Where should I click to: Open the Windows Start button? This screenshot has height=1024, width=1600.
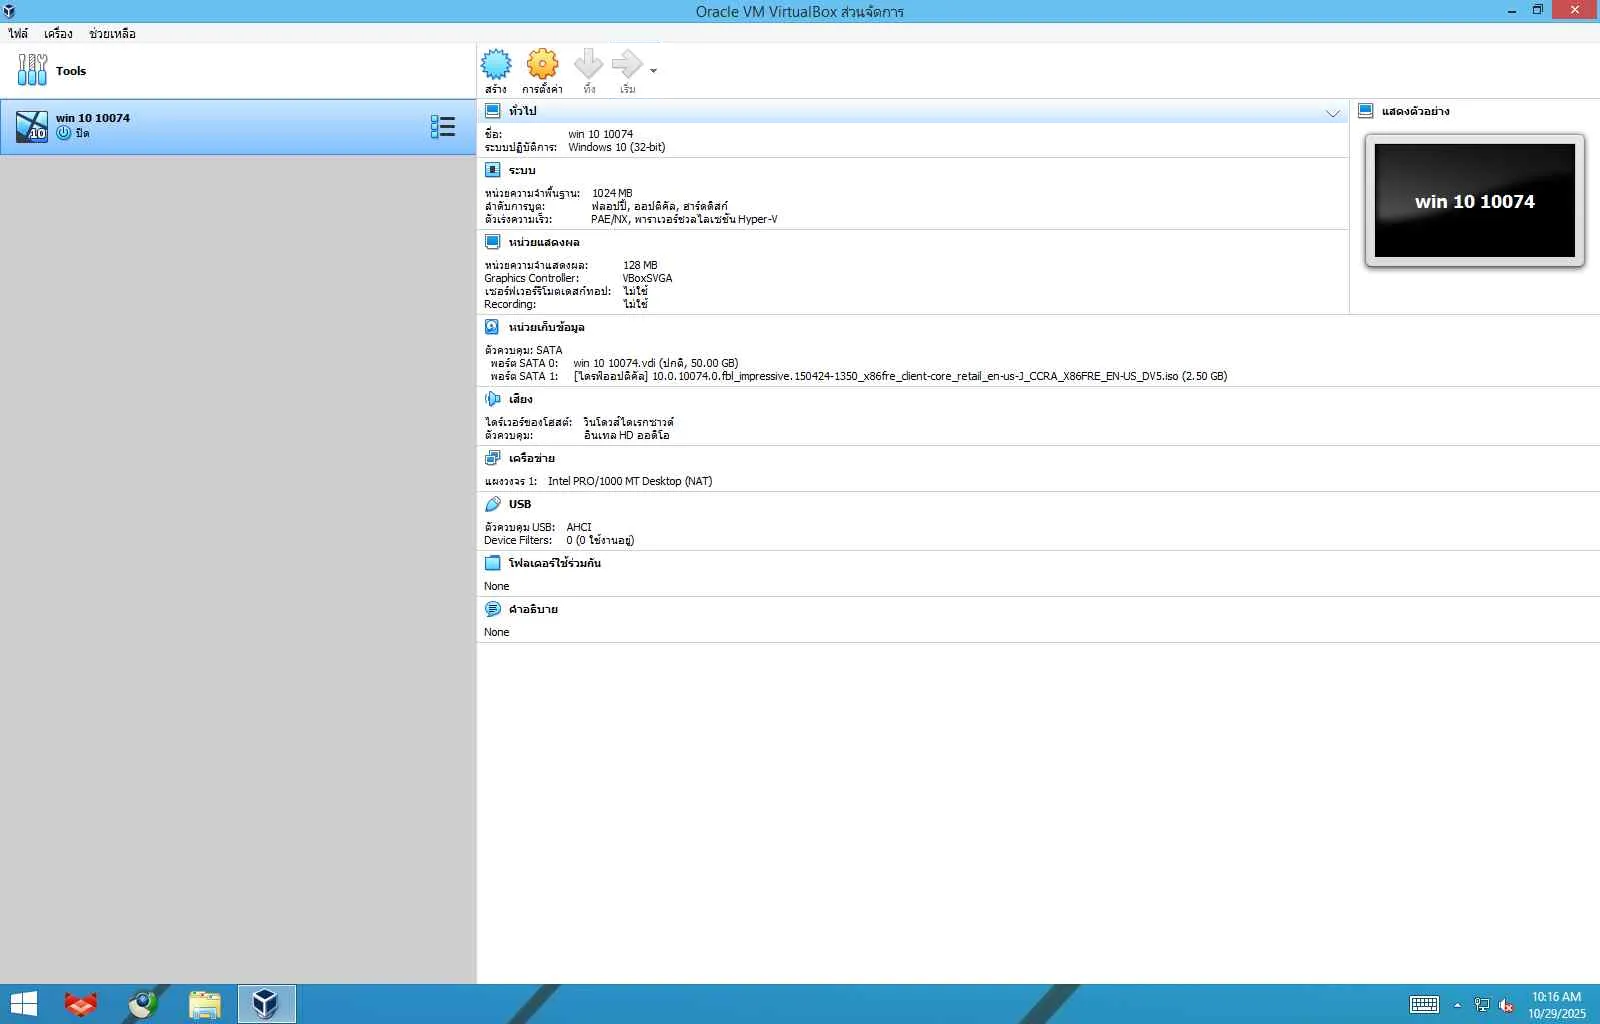point(23,1004)
